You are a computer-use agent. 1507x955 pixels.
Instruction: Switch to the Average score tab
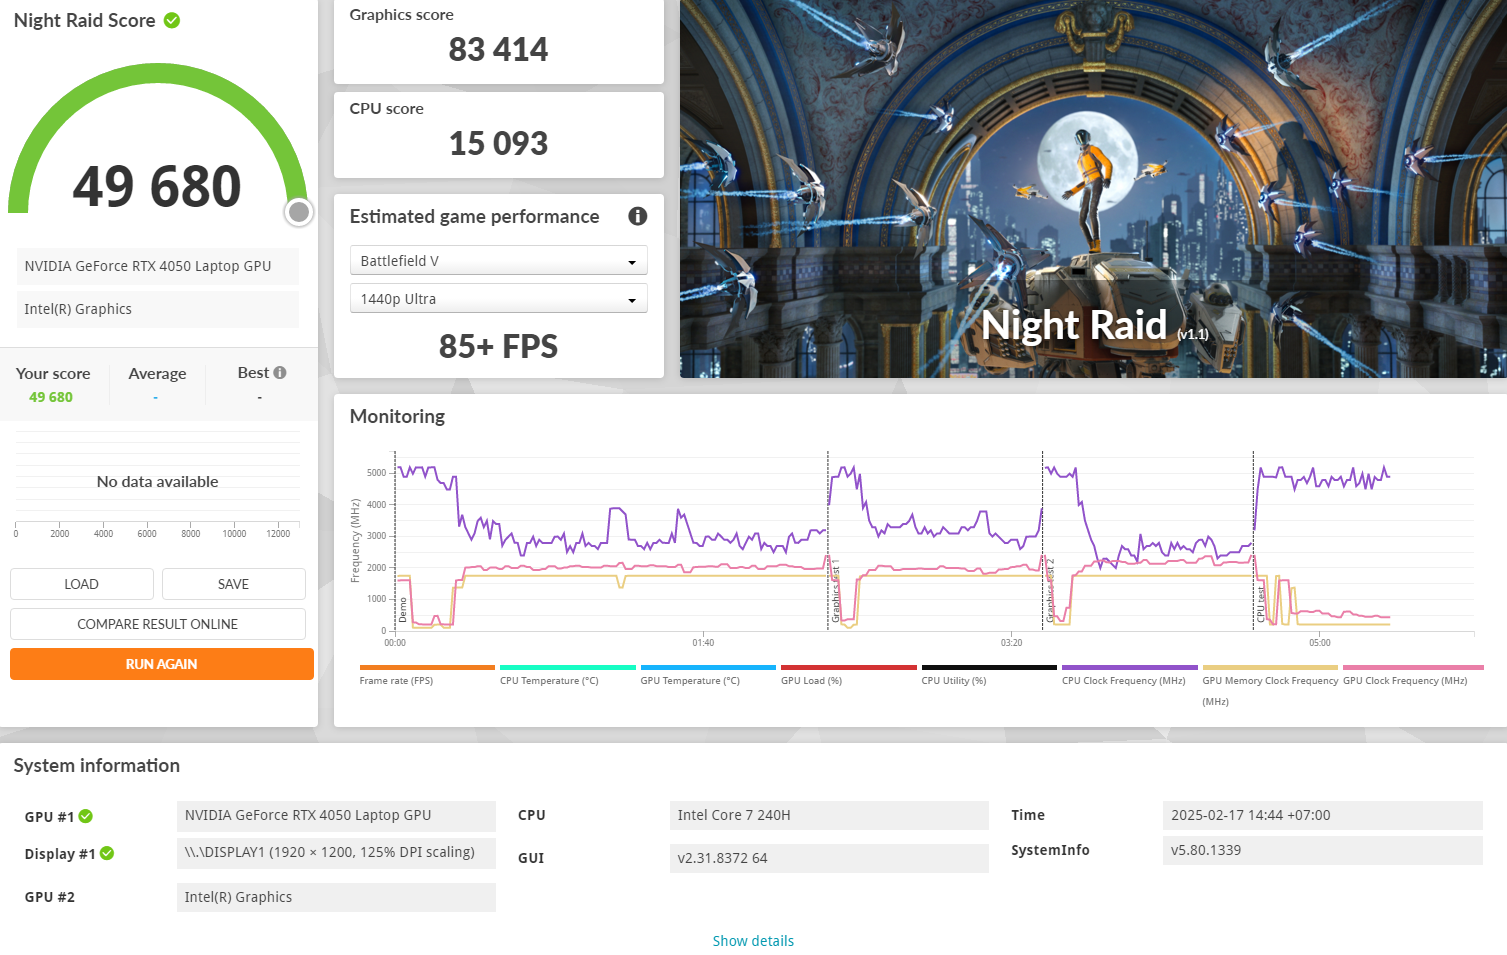click(157, 373)
